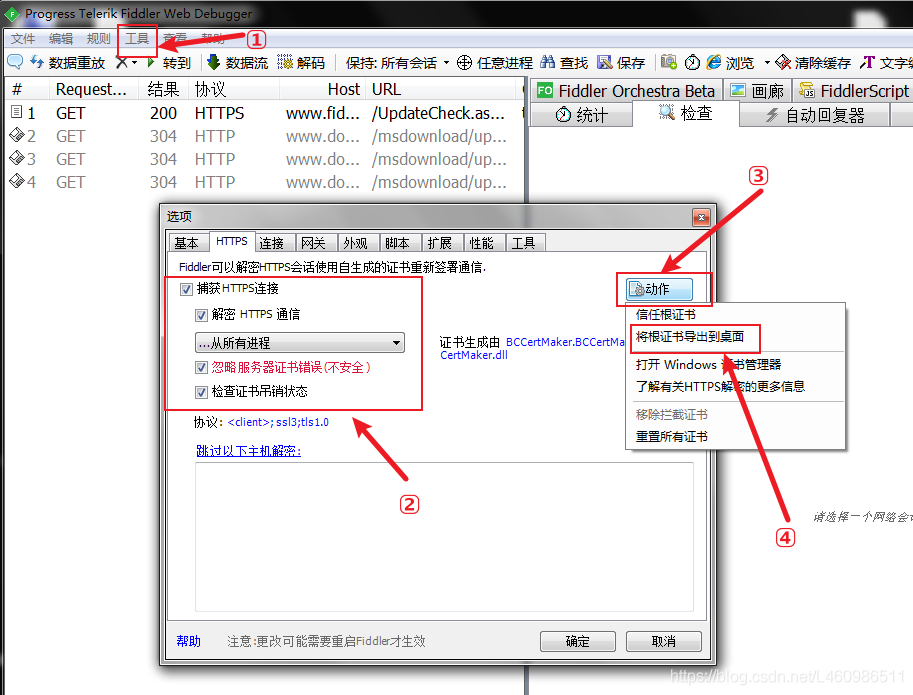
Task: Click the 保存 save toolbar button
Action: point(621,62)
